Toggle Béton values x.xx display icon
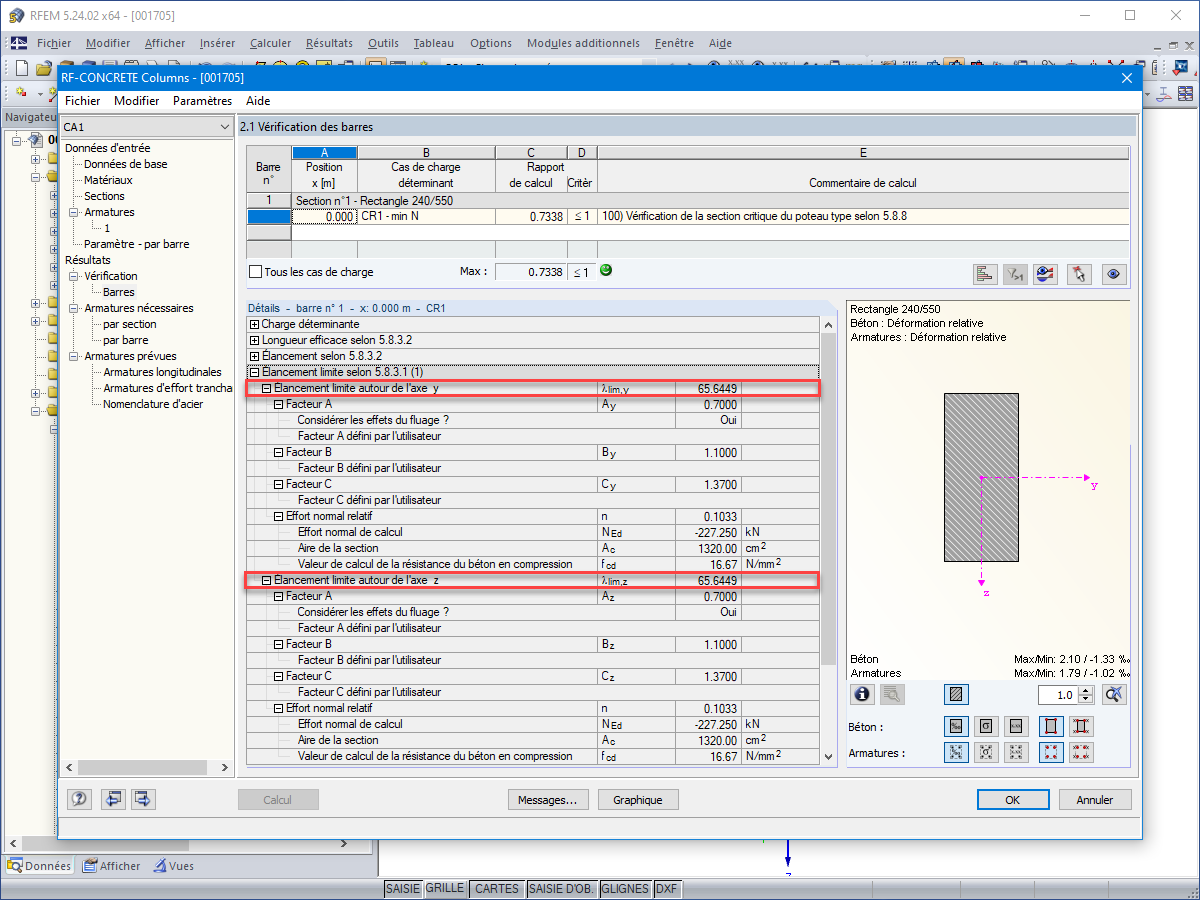This screenshot has width=1200, height=900. pos(1017,727)
